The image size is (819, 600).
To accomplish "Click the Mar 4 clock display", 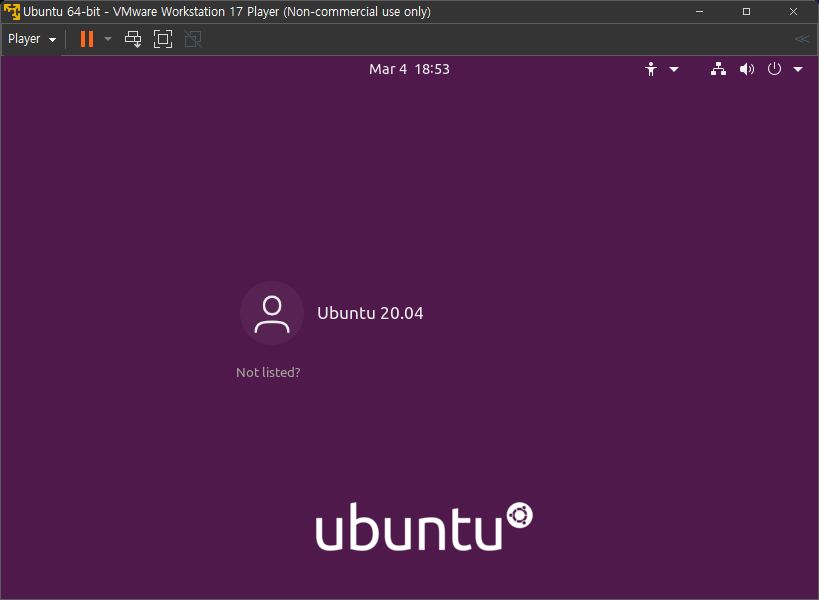I will (409, 69).
